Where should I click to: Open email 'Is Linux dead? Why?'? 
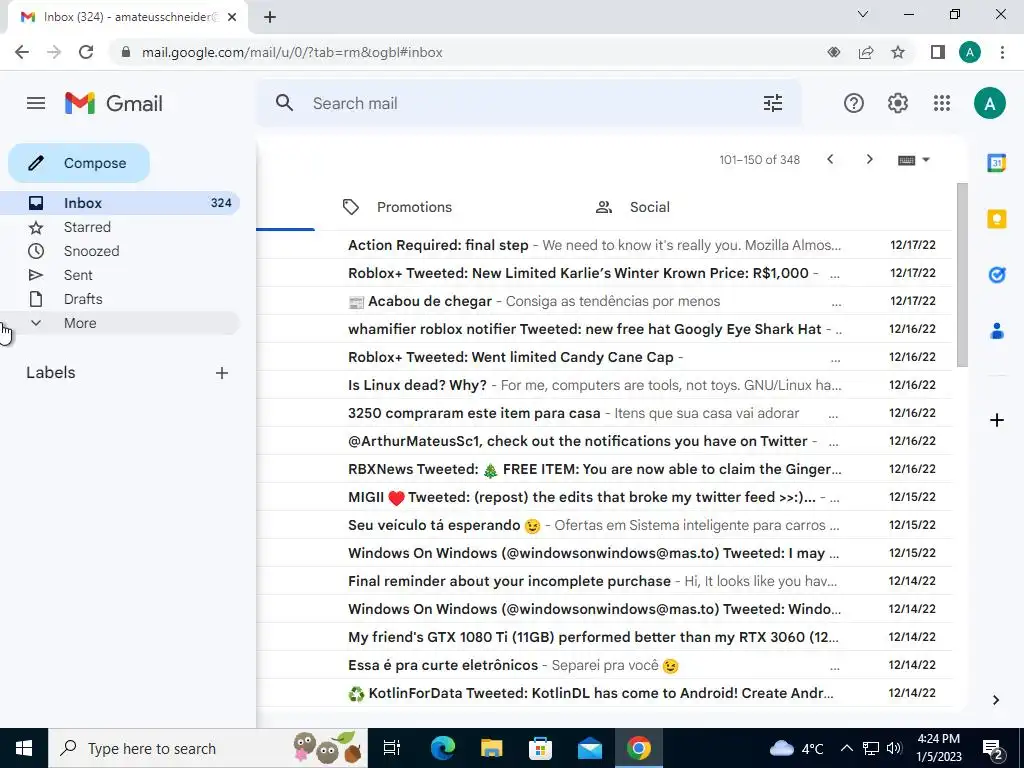604,385
